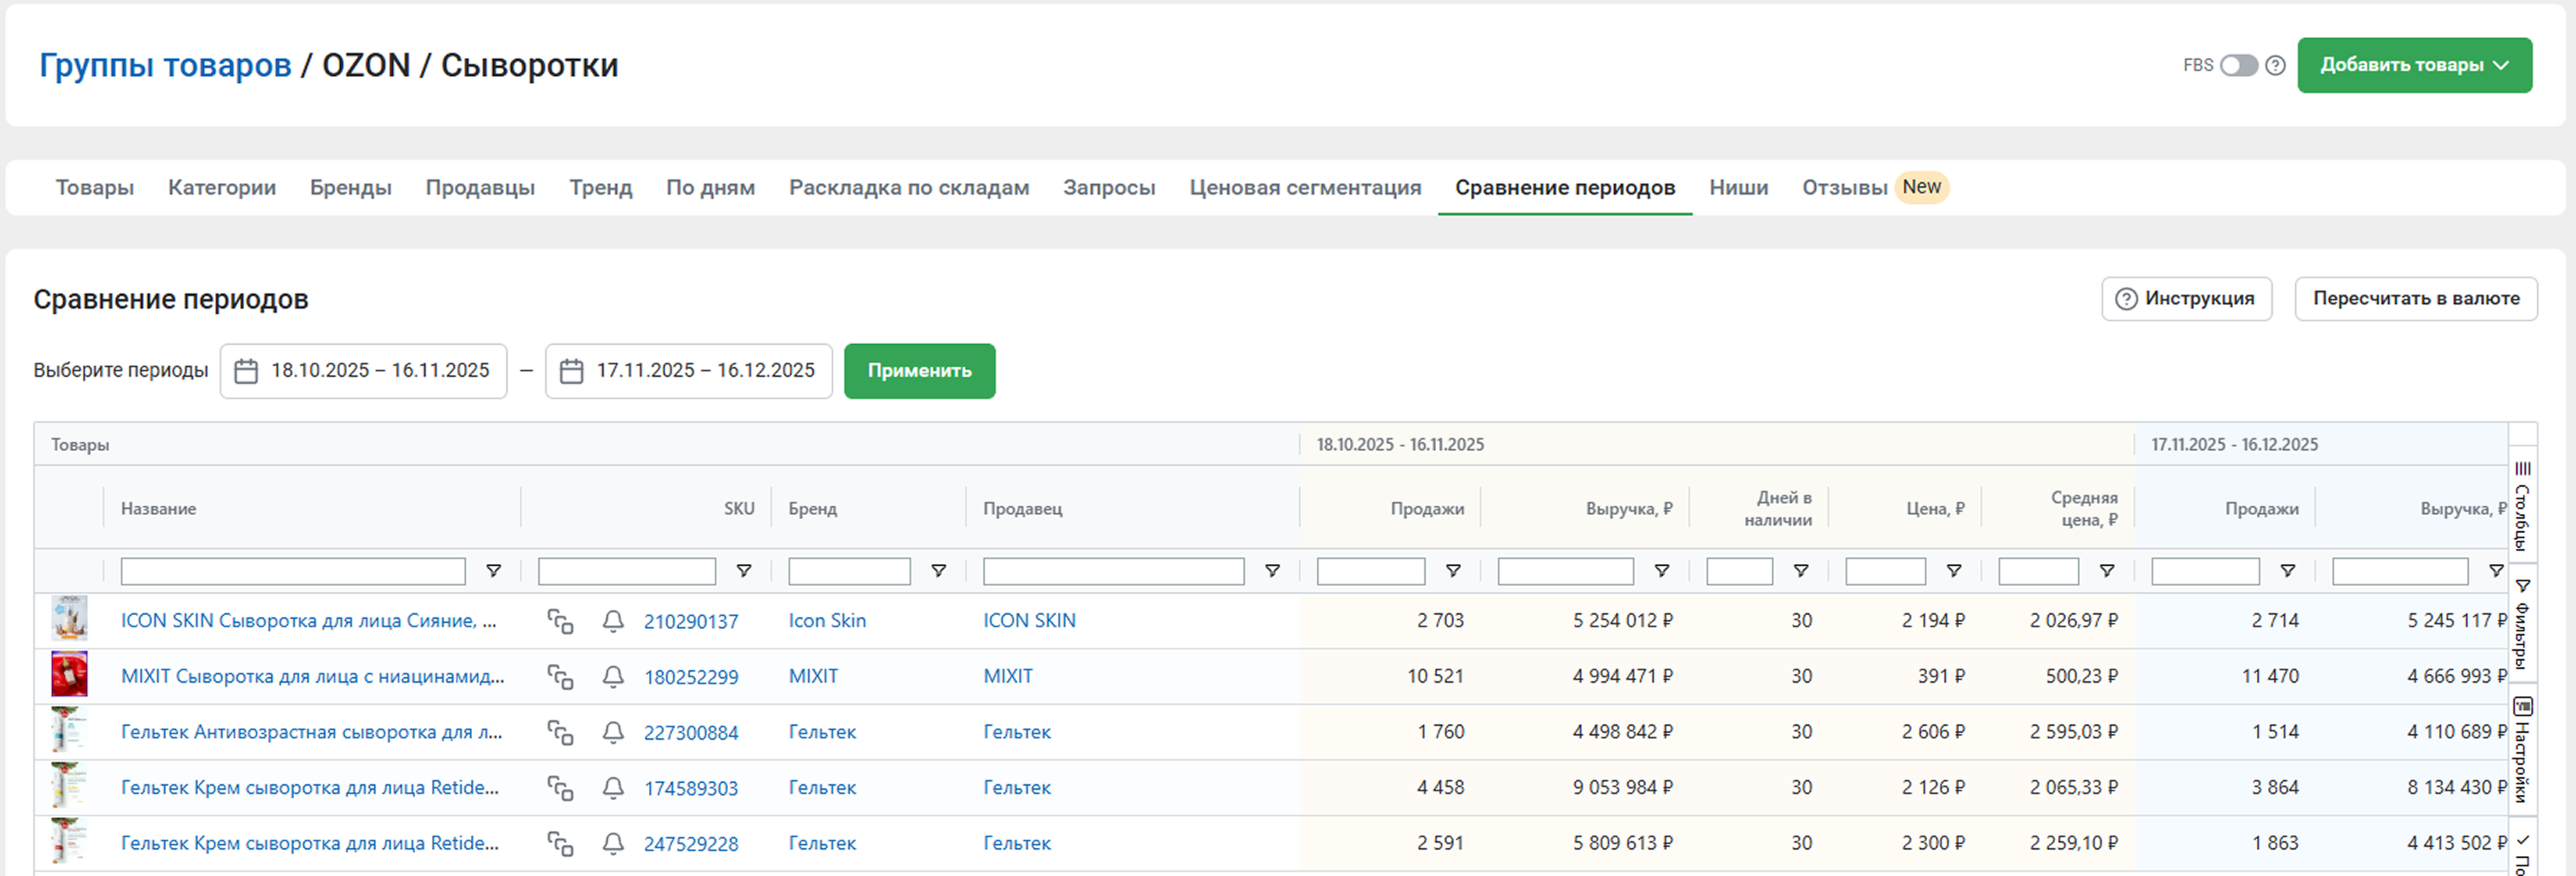
Task: Open the first period date picker 18.10.2025
Action: (364, 370)
